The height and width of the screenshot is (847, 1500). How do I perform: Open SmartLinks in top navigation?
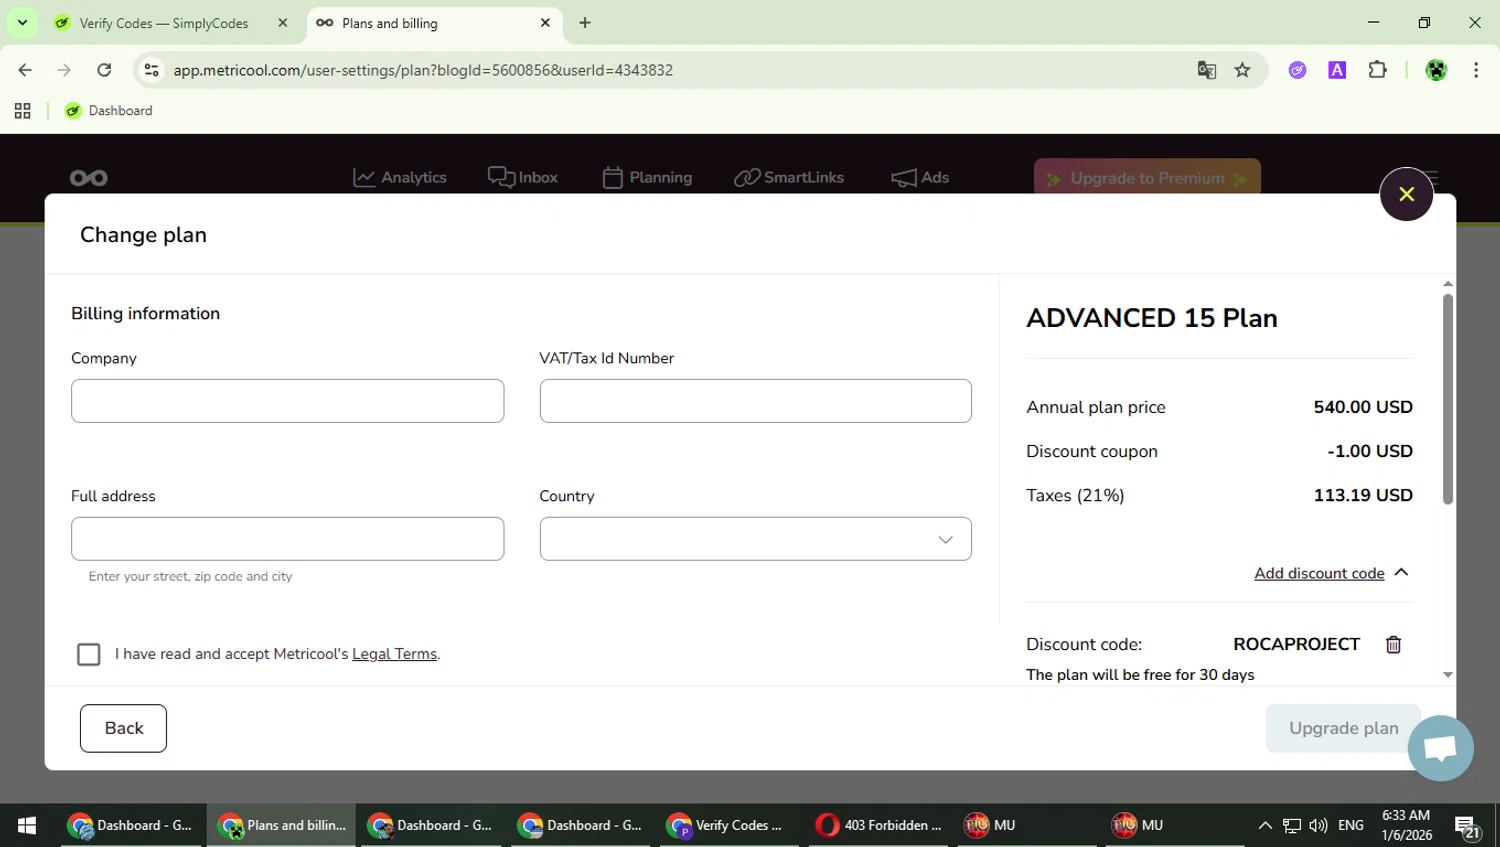[x=789, y=177]
